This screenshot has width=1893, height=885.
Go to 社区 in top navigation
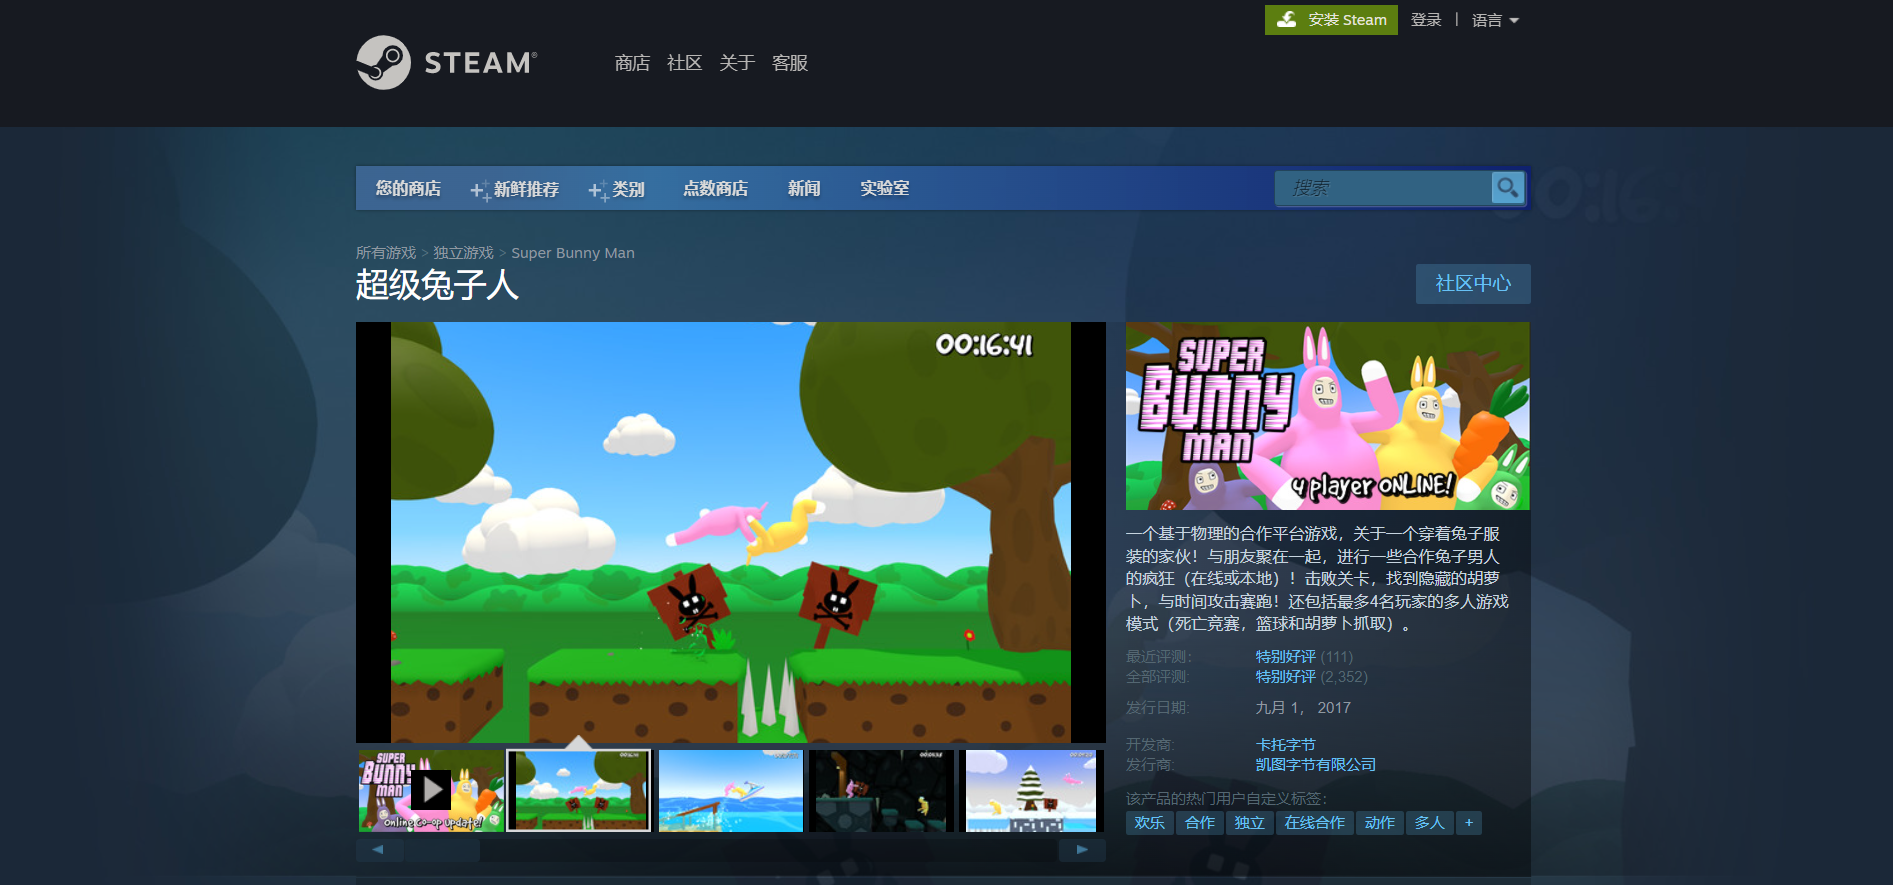pyautogui.click(x=684, y=63)
